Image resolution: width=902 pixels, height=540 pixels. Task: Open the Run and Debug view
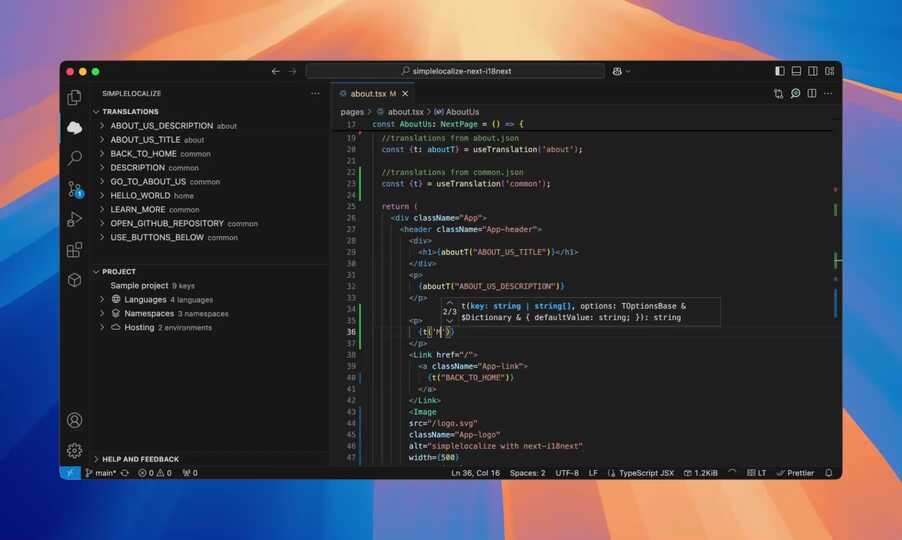tap(74, 219)
